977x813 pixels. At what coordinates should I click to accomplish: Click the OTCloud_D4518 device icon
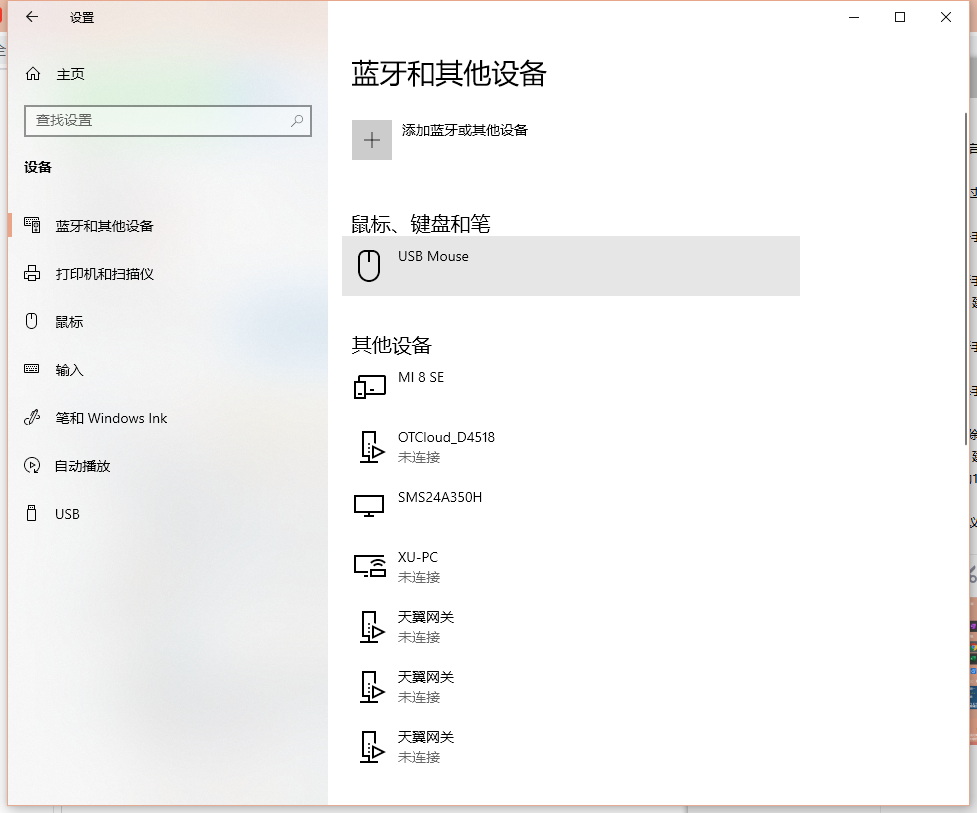[370, 446]
